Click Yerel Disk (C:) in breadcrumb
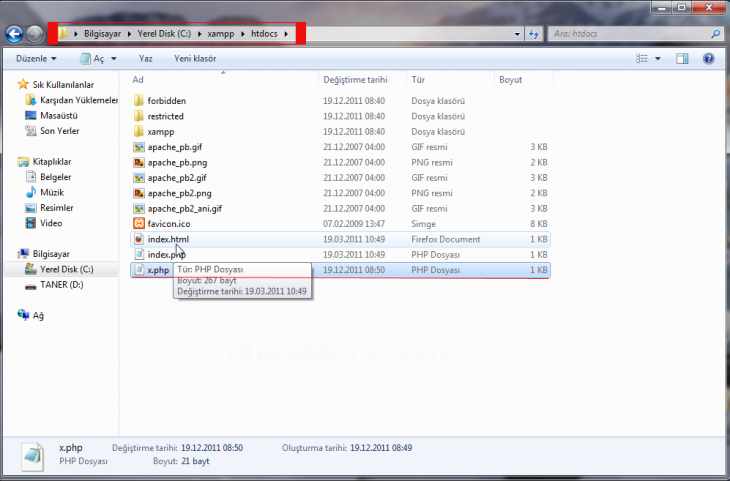Image resolution: width=730 pixels, height=481 pixels. coord(164,34)
